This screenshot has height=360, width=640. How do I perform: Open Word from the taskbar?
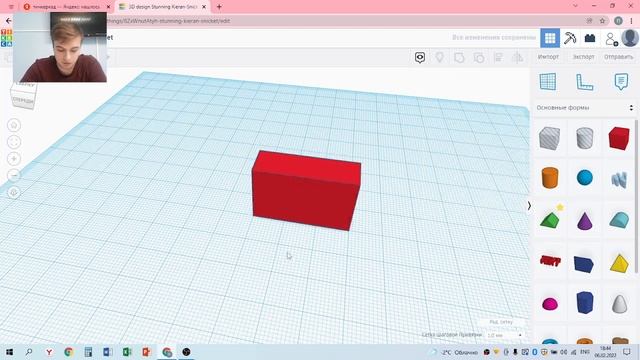click(x=108, y=352)
